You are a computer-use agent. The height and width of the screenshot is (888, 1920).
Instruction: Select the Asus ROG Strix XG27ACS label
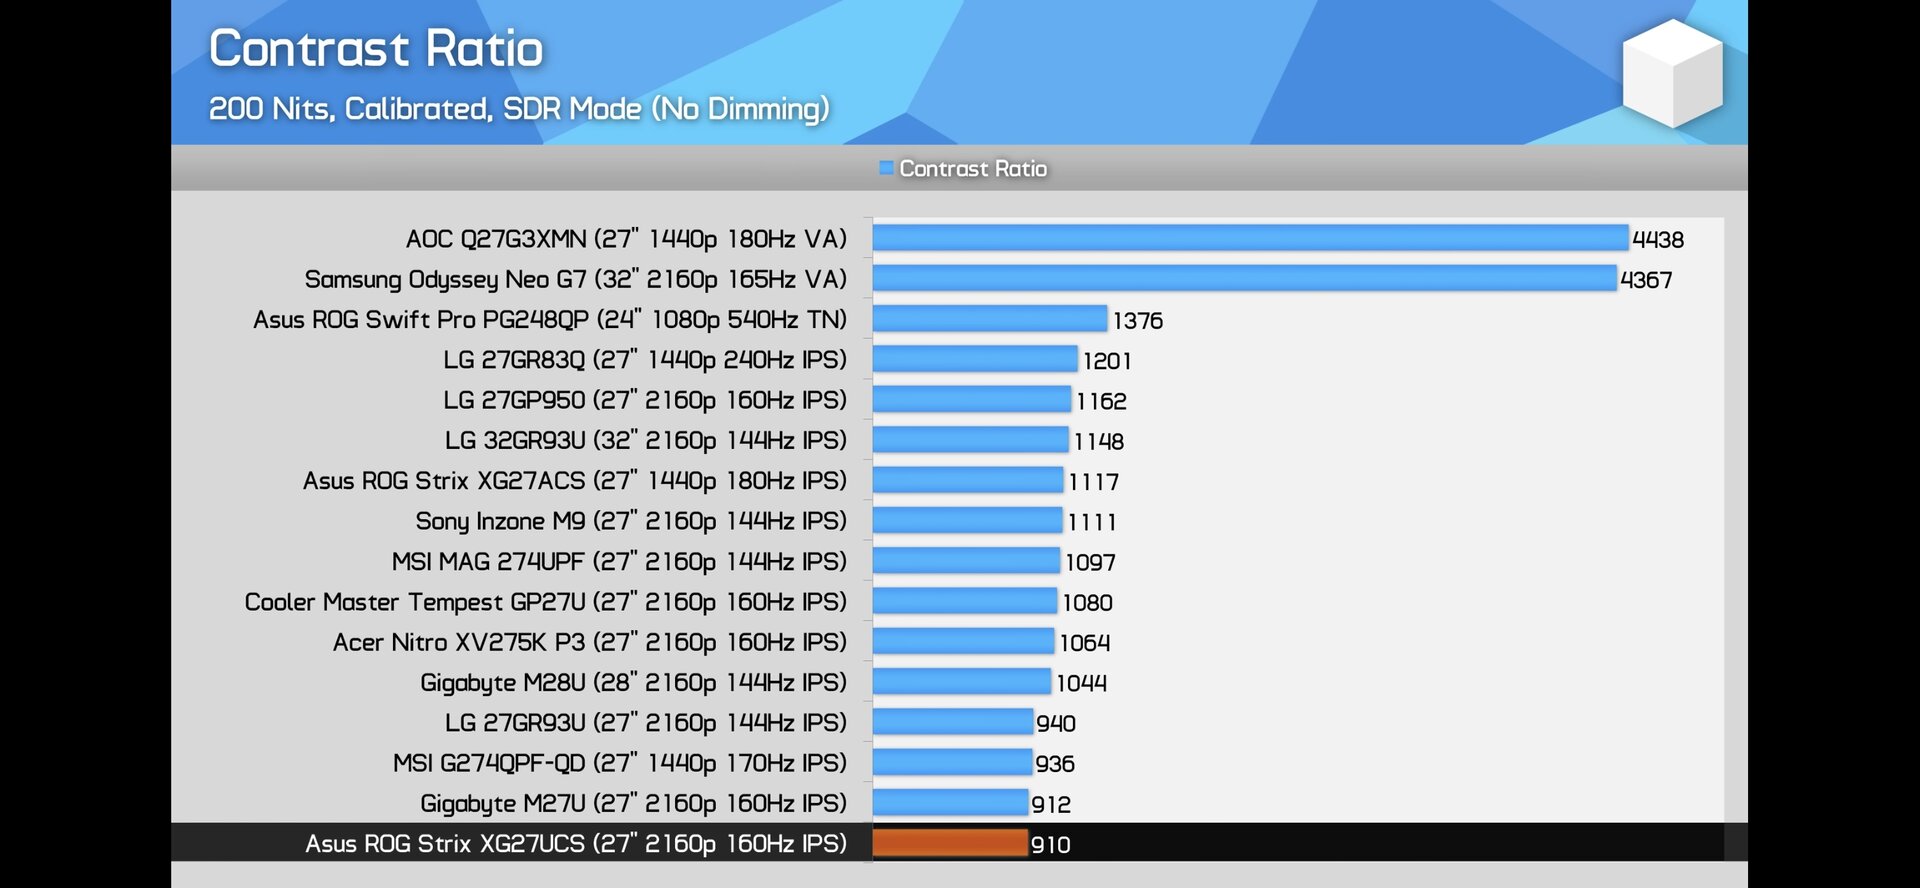coord(575,481)
